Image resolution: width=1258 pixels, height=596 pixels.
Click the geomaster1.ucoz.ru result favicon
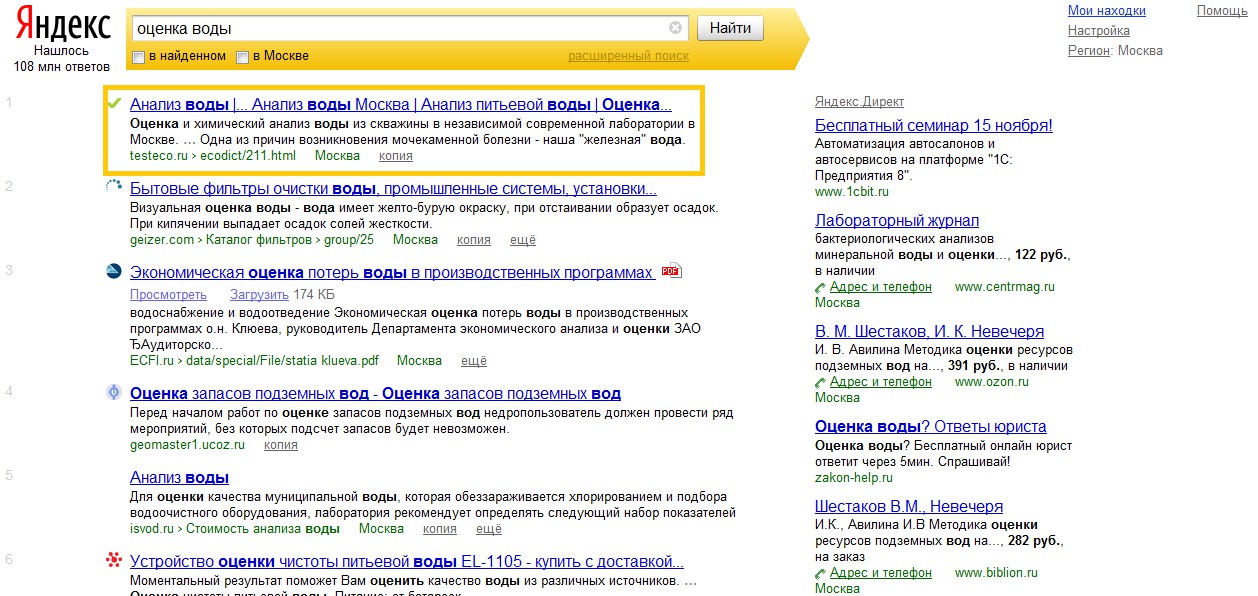click(x=114, y=392)
